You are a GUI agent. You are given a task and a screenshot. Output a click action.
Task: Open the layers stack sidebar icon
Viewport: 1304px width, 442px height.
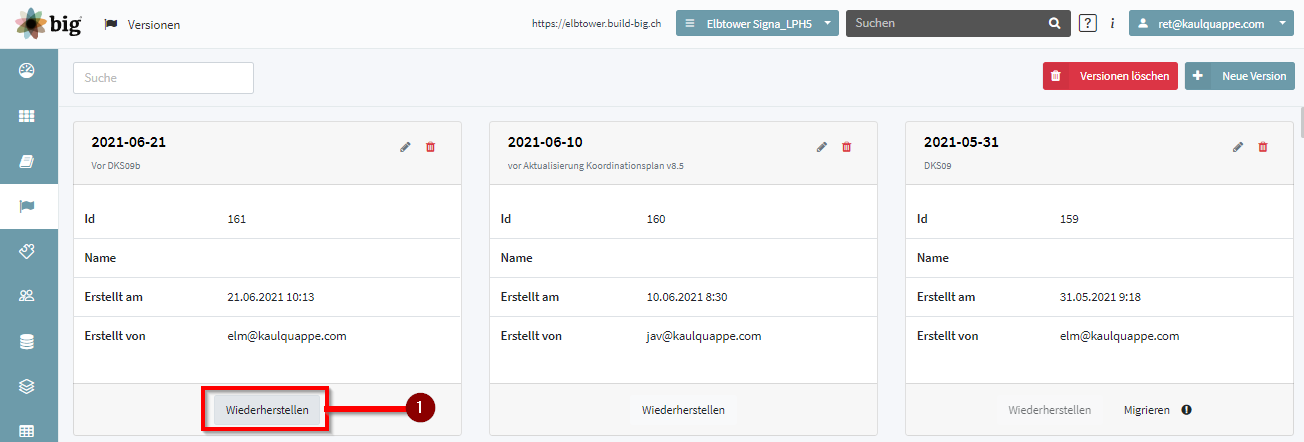tap(28, 386)
